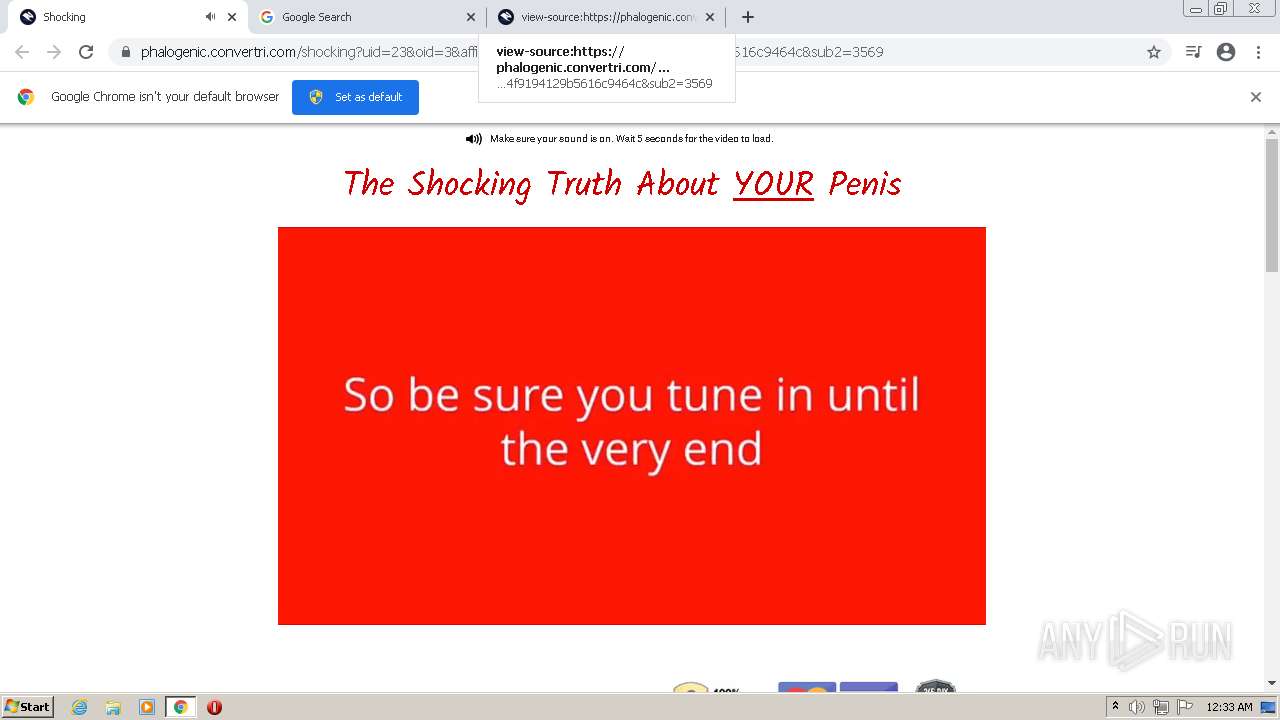Switch to the Google Search tab

pyautogui.click(x=368, y=17)
